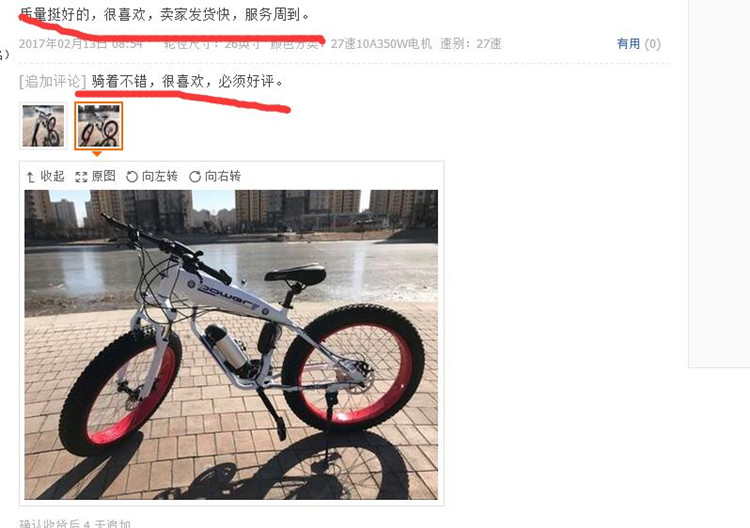
Task: Click the 27速10A350W电机 specification text
Action: [381, 44]
